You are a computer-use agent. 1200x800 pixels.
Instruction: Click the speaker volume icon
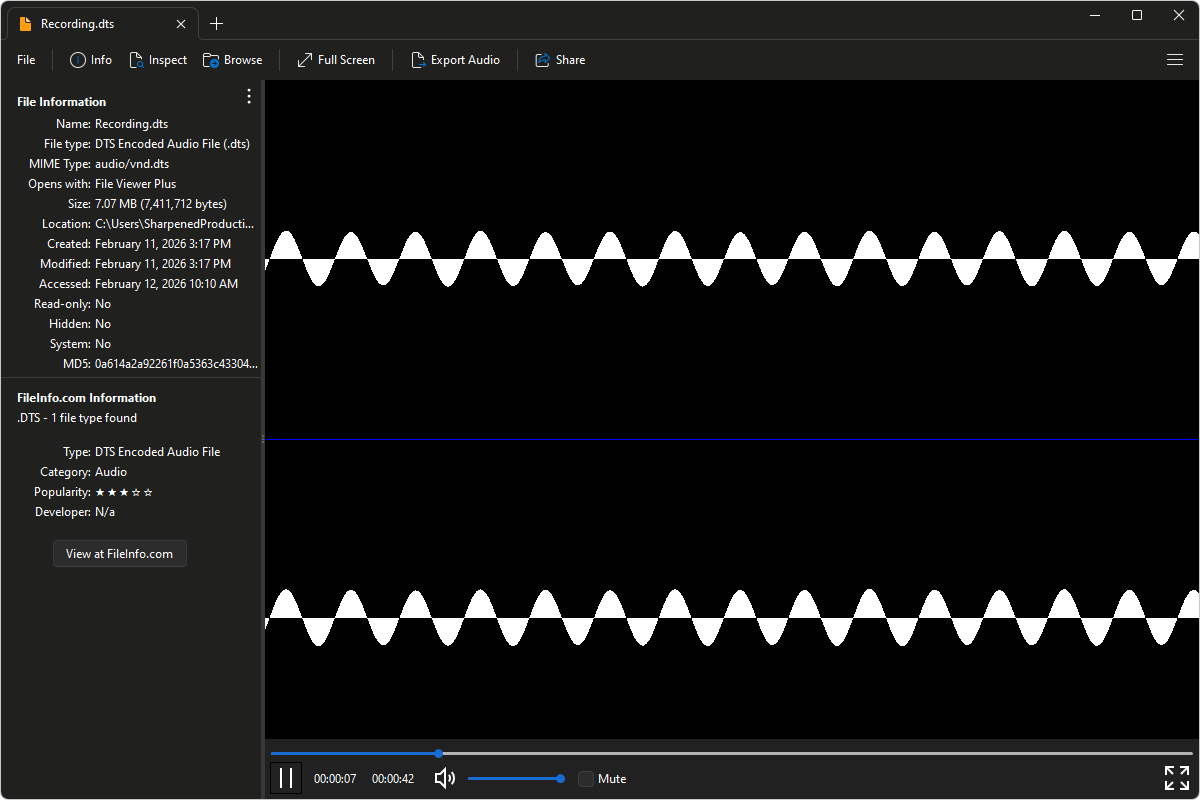tap(444, 778)
